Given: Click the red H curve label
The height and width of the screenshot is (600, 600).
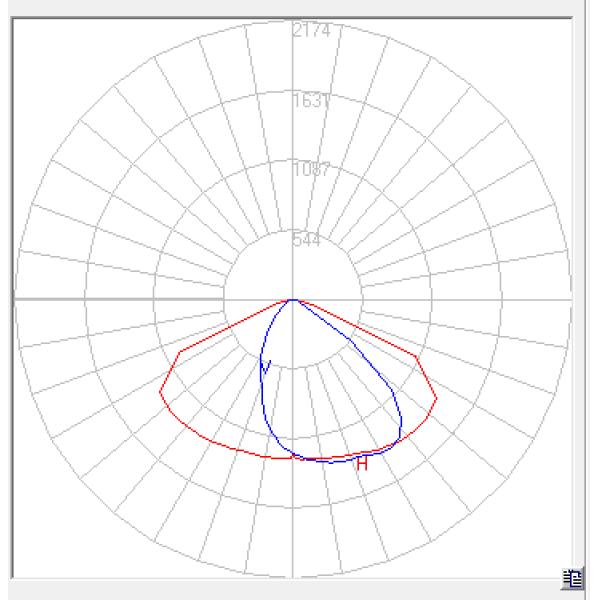Looking at the screenshot, I should 362,464.
